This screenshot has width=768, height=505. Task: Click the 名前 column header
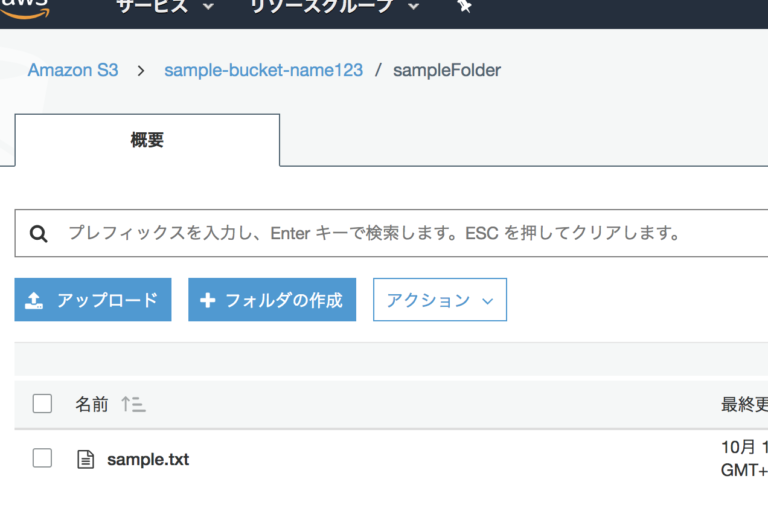click(x=91, y=404)
